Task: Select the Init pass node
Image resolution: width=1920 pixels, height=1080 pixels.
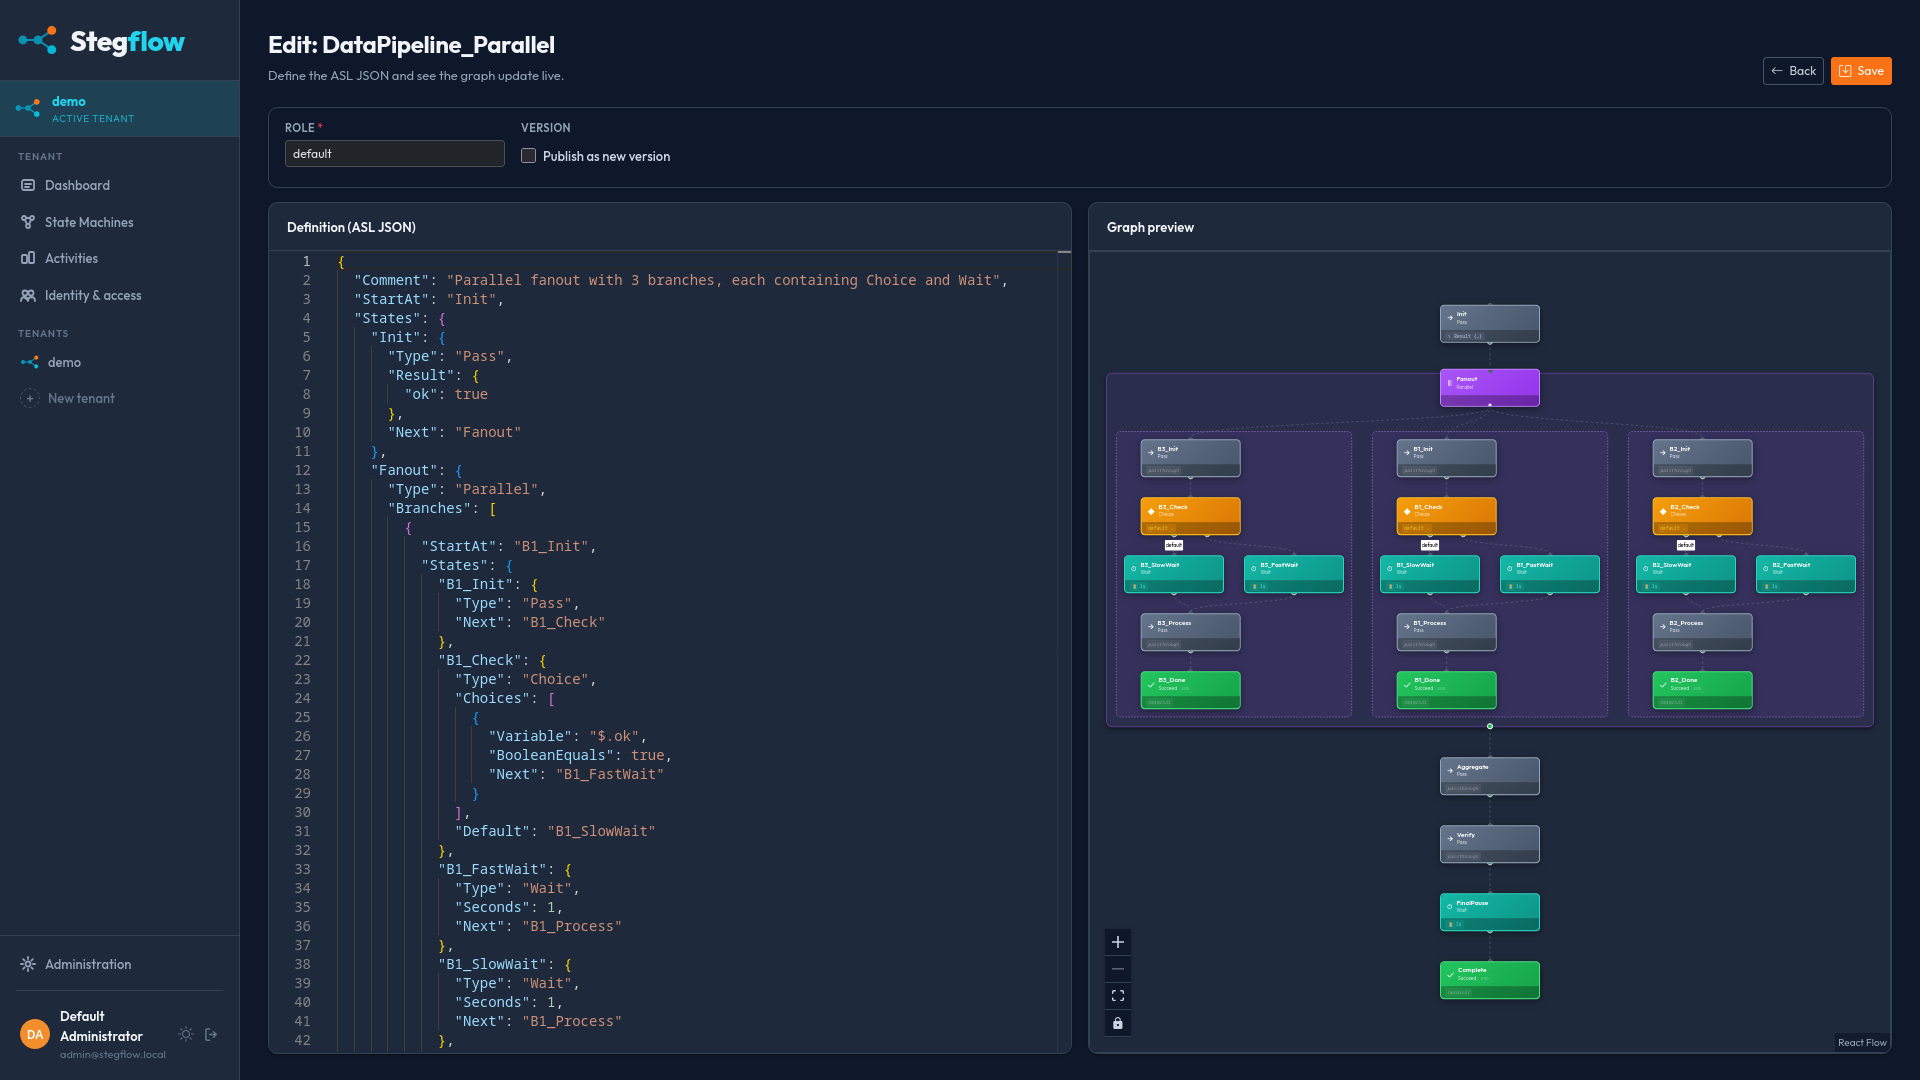Action: tap(1490, 324)
